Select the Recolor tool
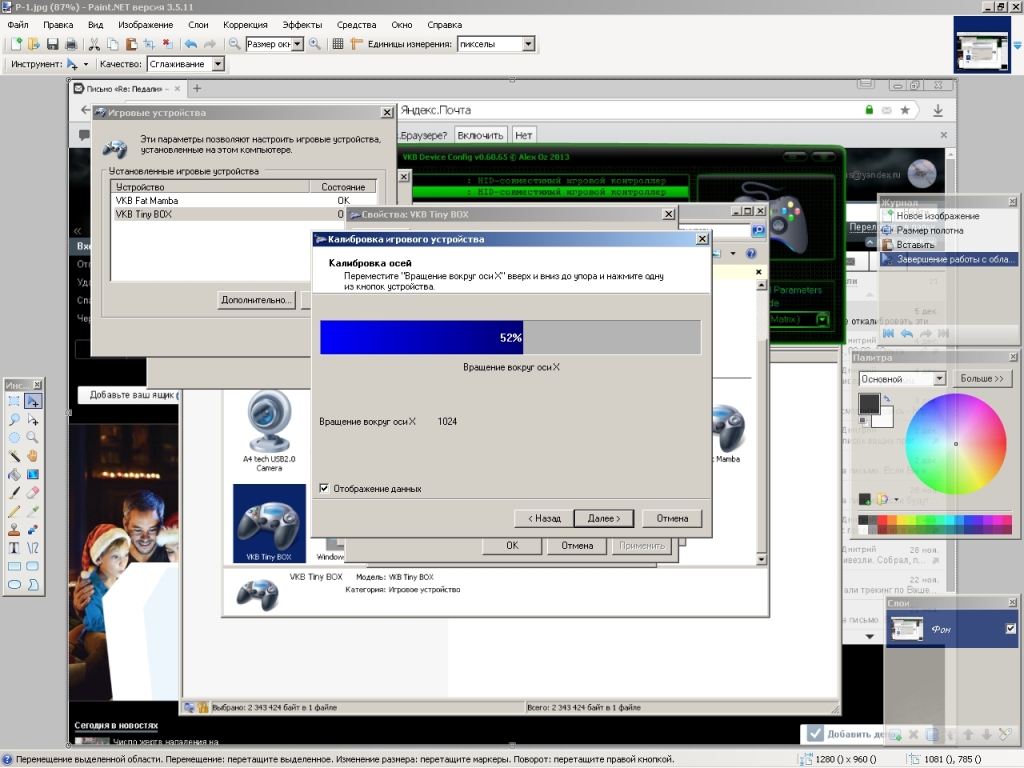The image size is (1024, 768). (33, 529)
